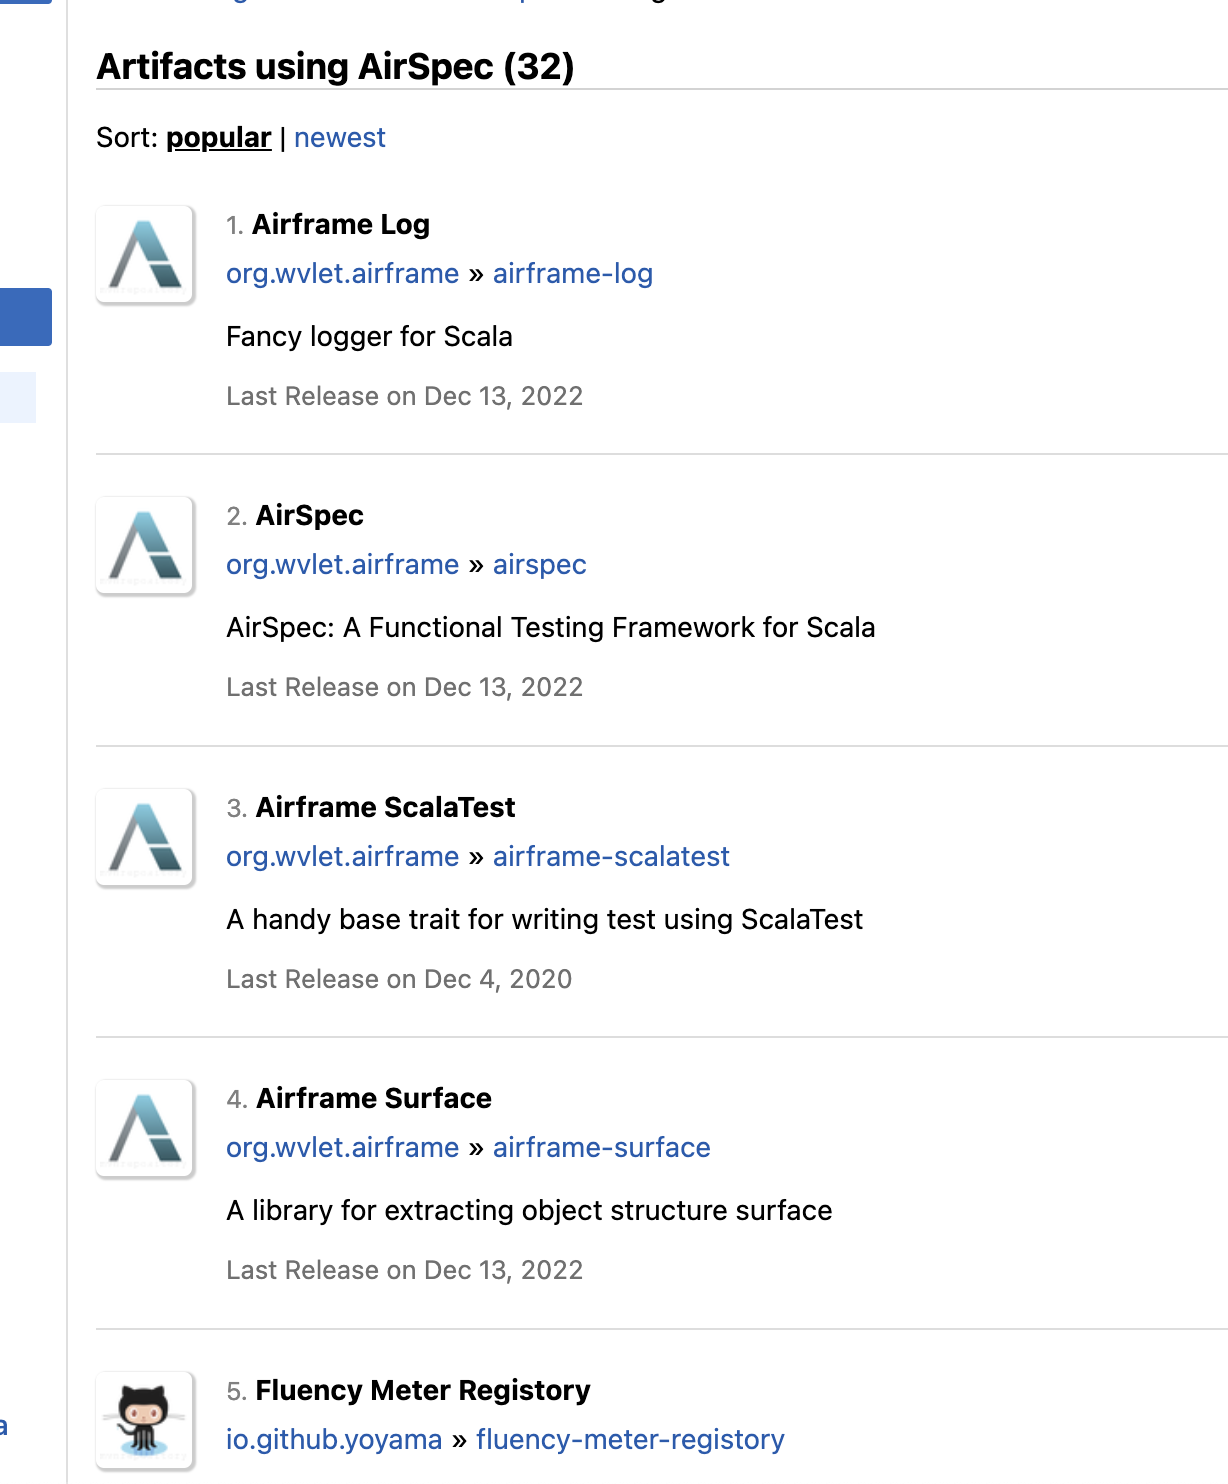This screenshot has width=1228, height=1484.
Task: Open the airframe-scalatest artifact link
Action: click(x=611, y=856)
